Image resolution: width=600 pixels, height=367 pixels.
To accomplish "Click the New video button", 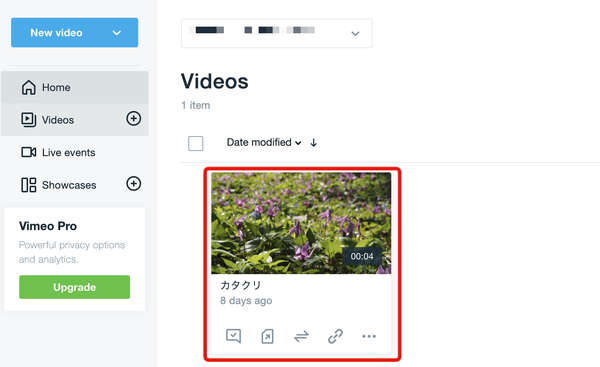I will point(74,33).
